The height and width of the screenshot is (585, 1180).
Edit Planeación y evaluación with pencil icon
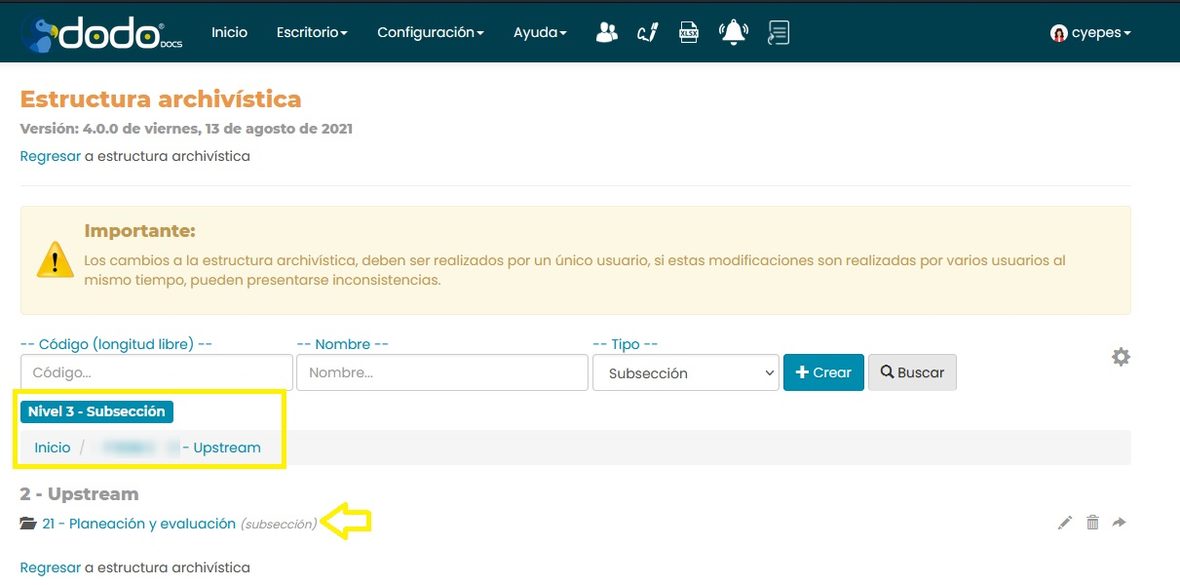coord(1064,523)
